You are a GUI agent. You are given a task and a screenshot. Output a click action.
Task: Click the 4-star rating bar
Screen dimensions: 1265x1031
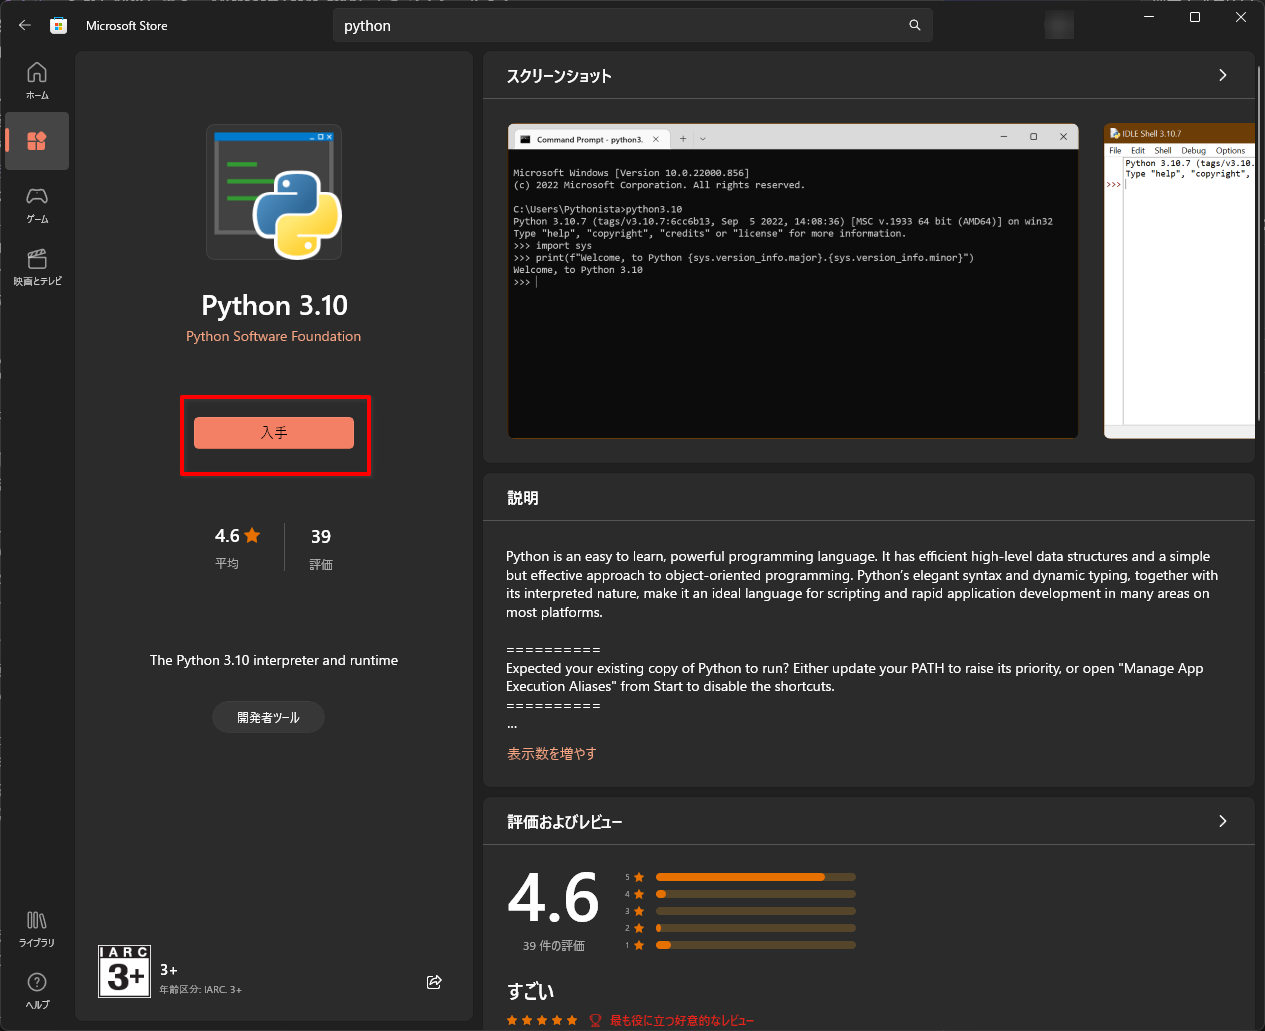(x=756, y=894)
